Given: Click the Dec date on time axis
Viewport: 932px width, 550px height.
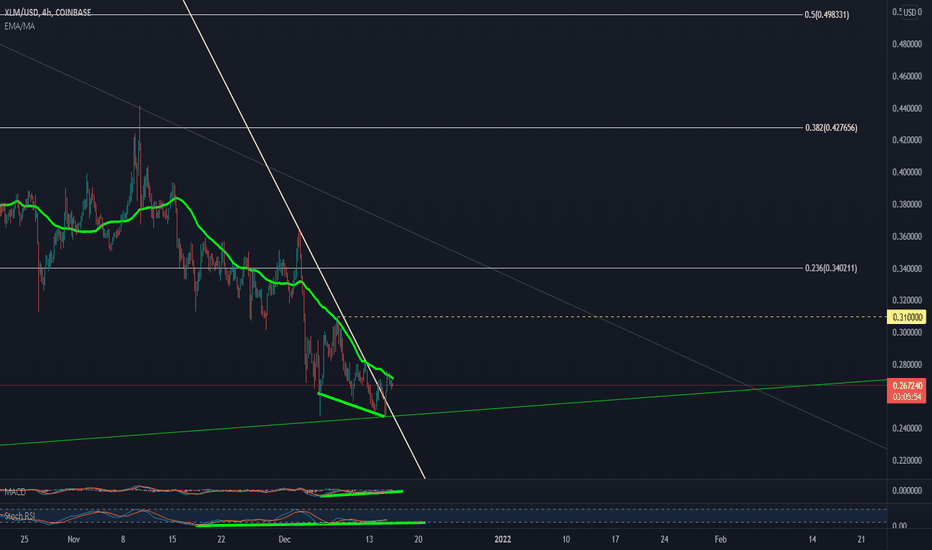Looking at the screenshot, I should 285,540.
